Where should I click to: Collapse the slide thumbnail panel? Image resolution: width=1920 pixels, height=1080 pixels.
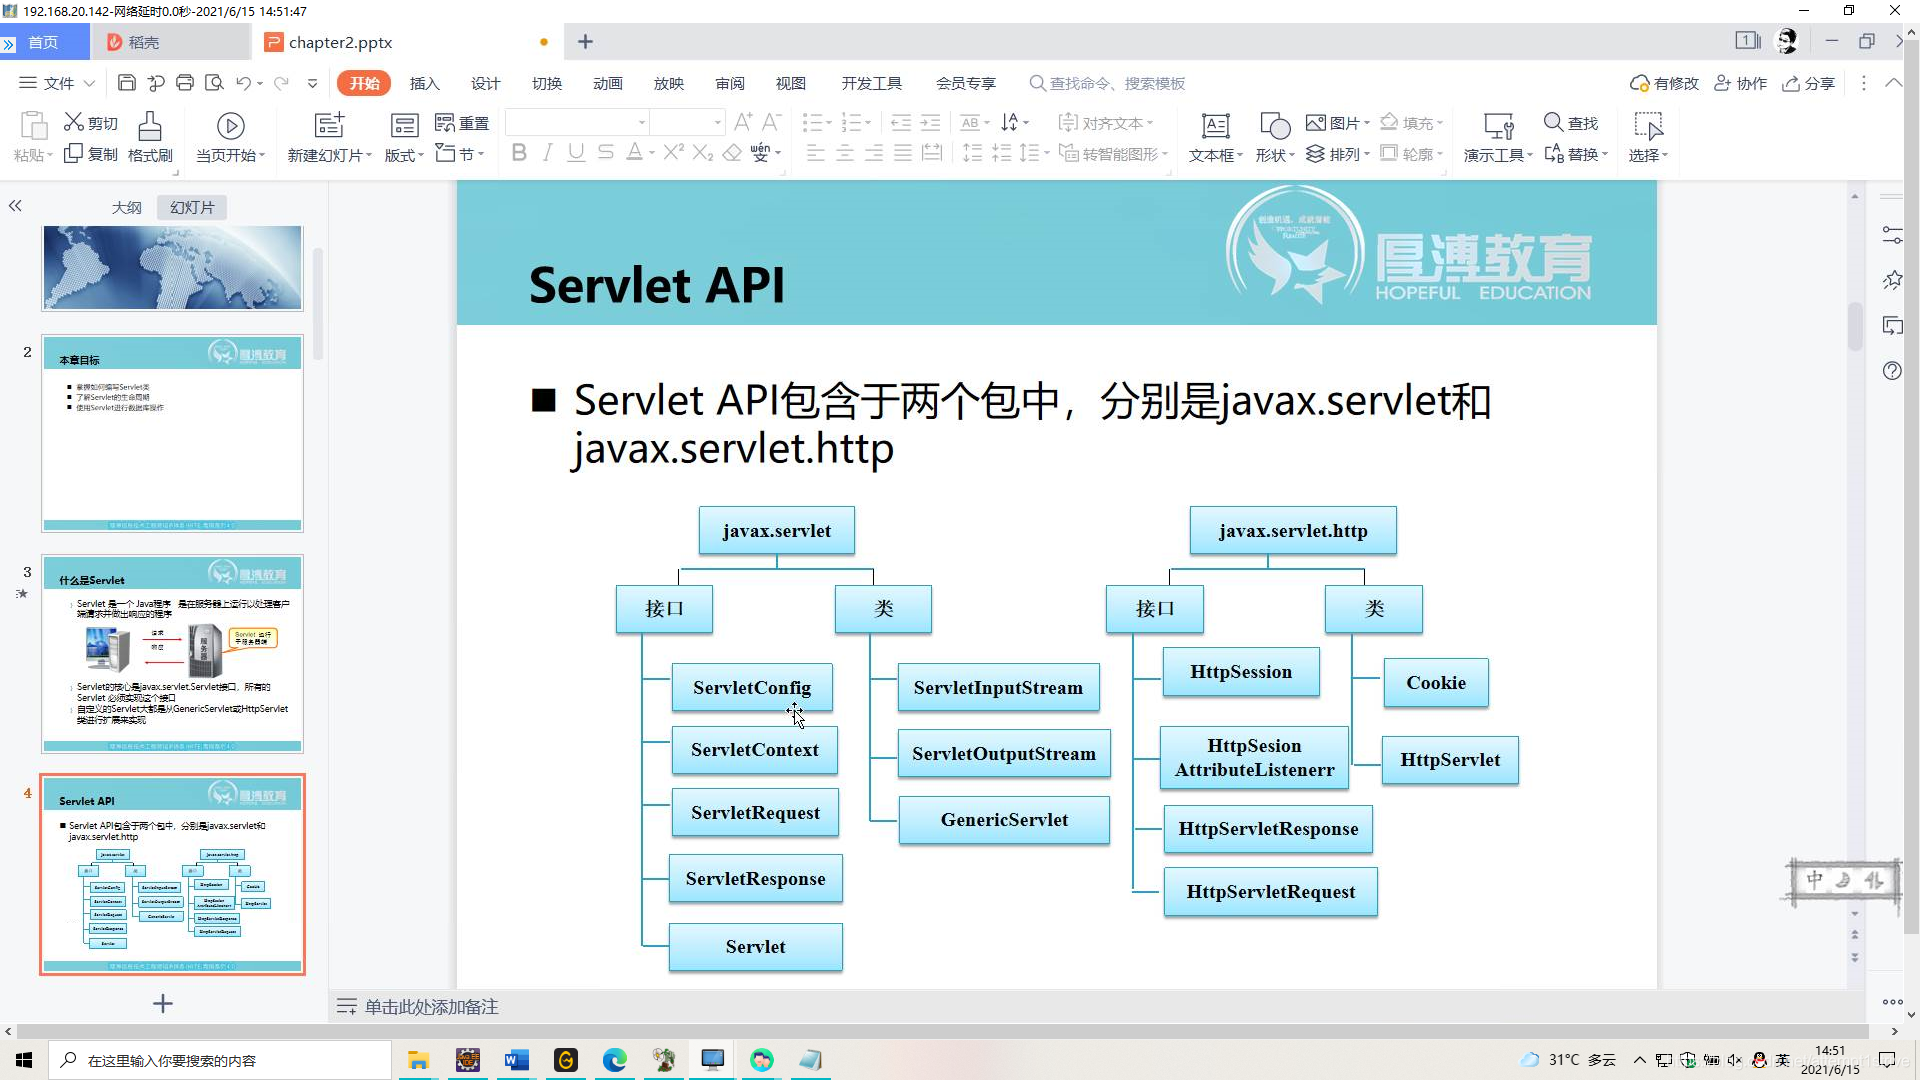click(15, 206)
